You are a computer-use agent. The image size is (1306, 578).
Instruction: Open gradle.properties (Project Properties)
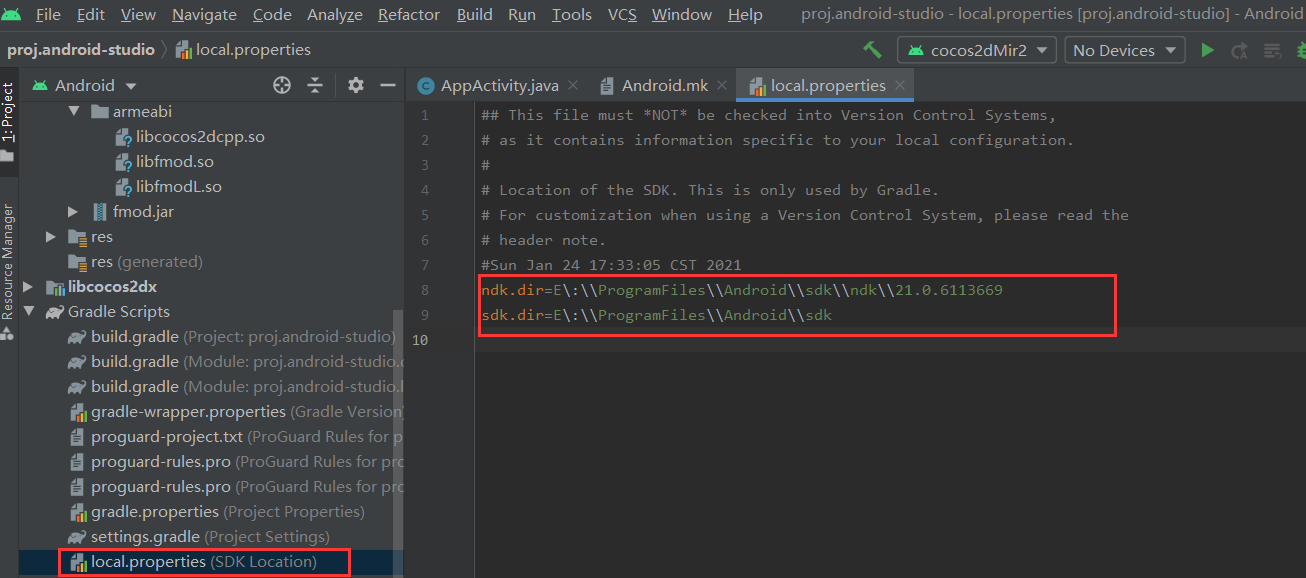[x=216, y=512]
